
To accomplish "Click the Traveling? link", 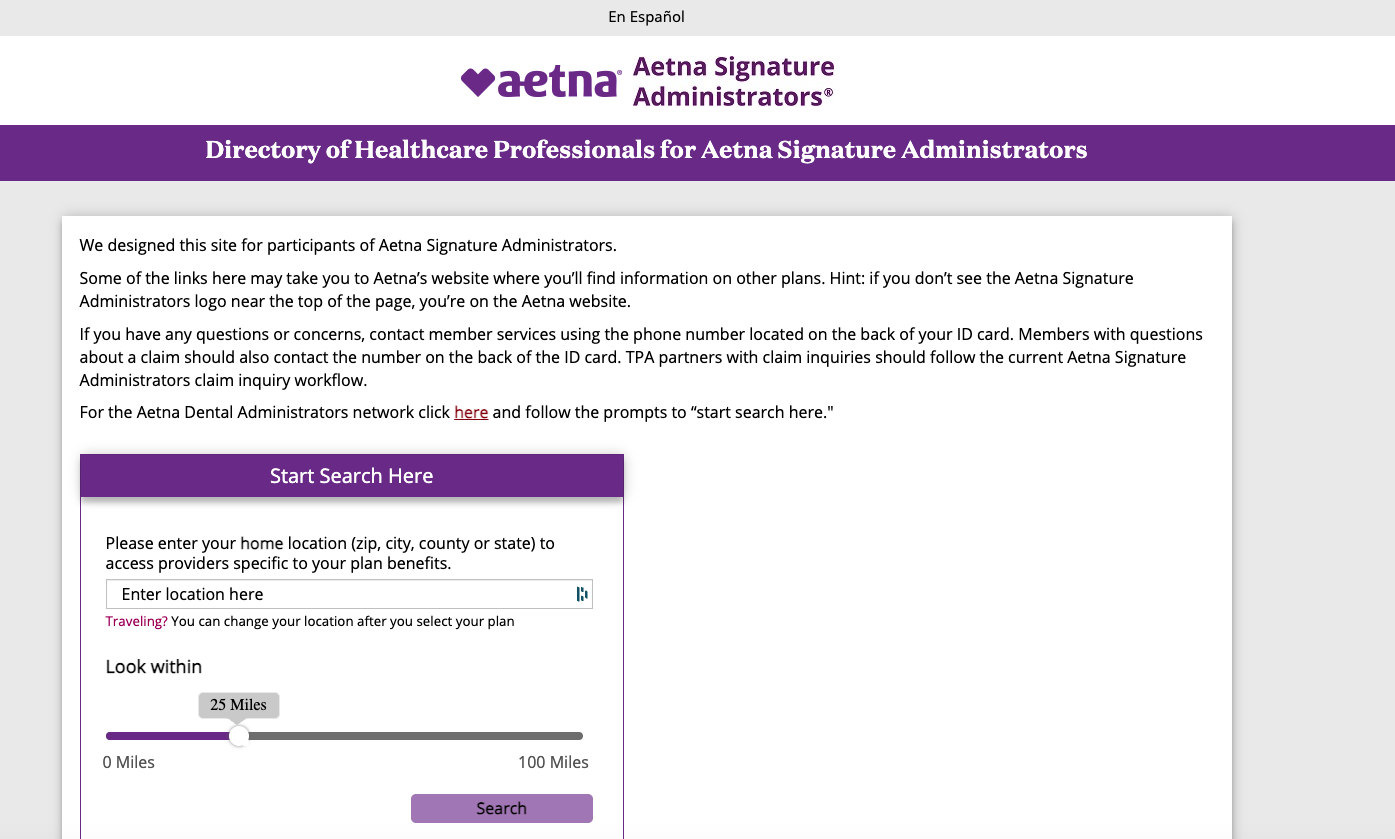I will tap(135, 621).
